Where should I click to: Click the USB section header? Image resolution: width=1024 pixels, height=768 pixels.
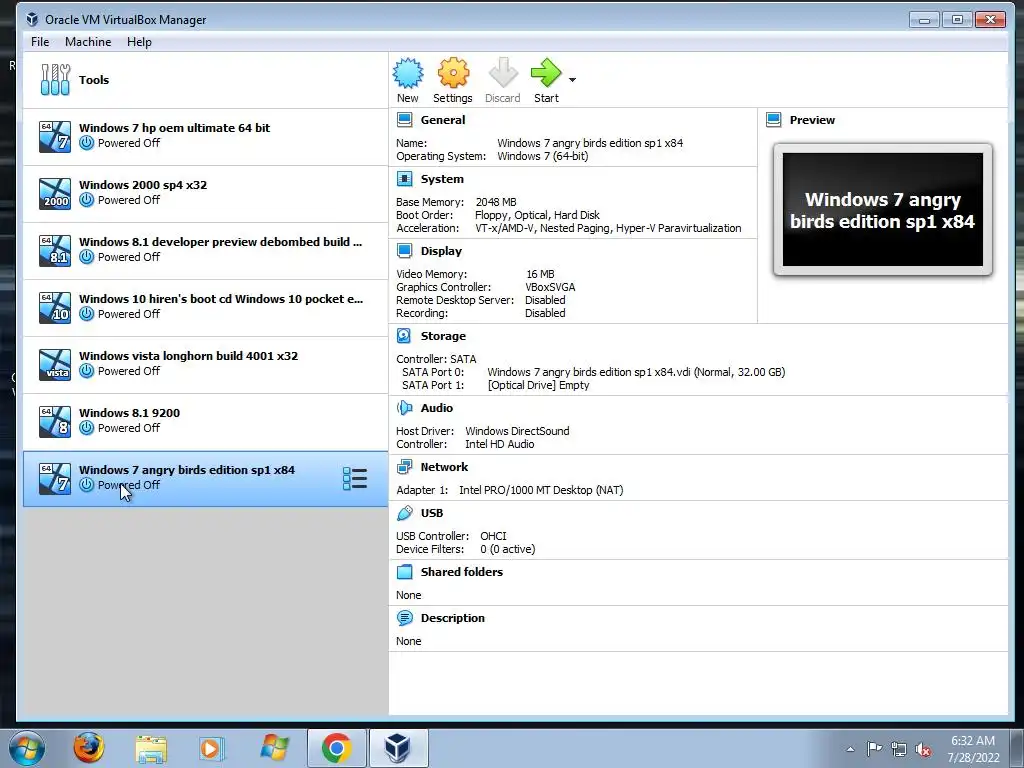point(432,513)
